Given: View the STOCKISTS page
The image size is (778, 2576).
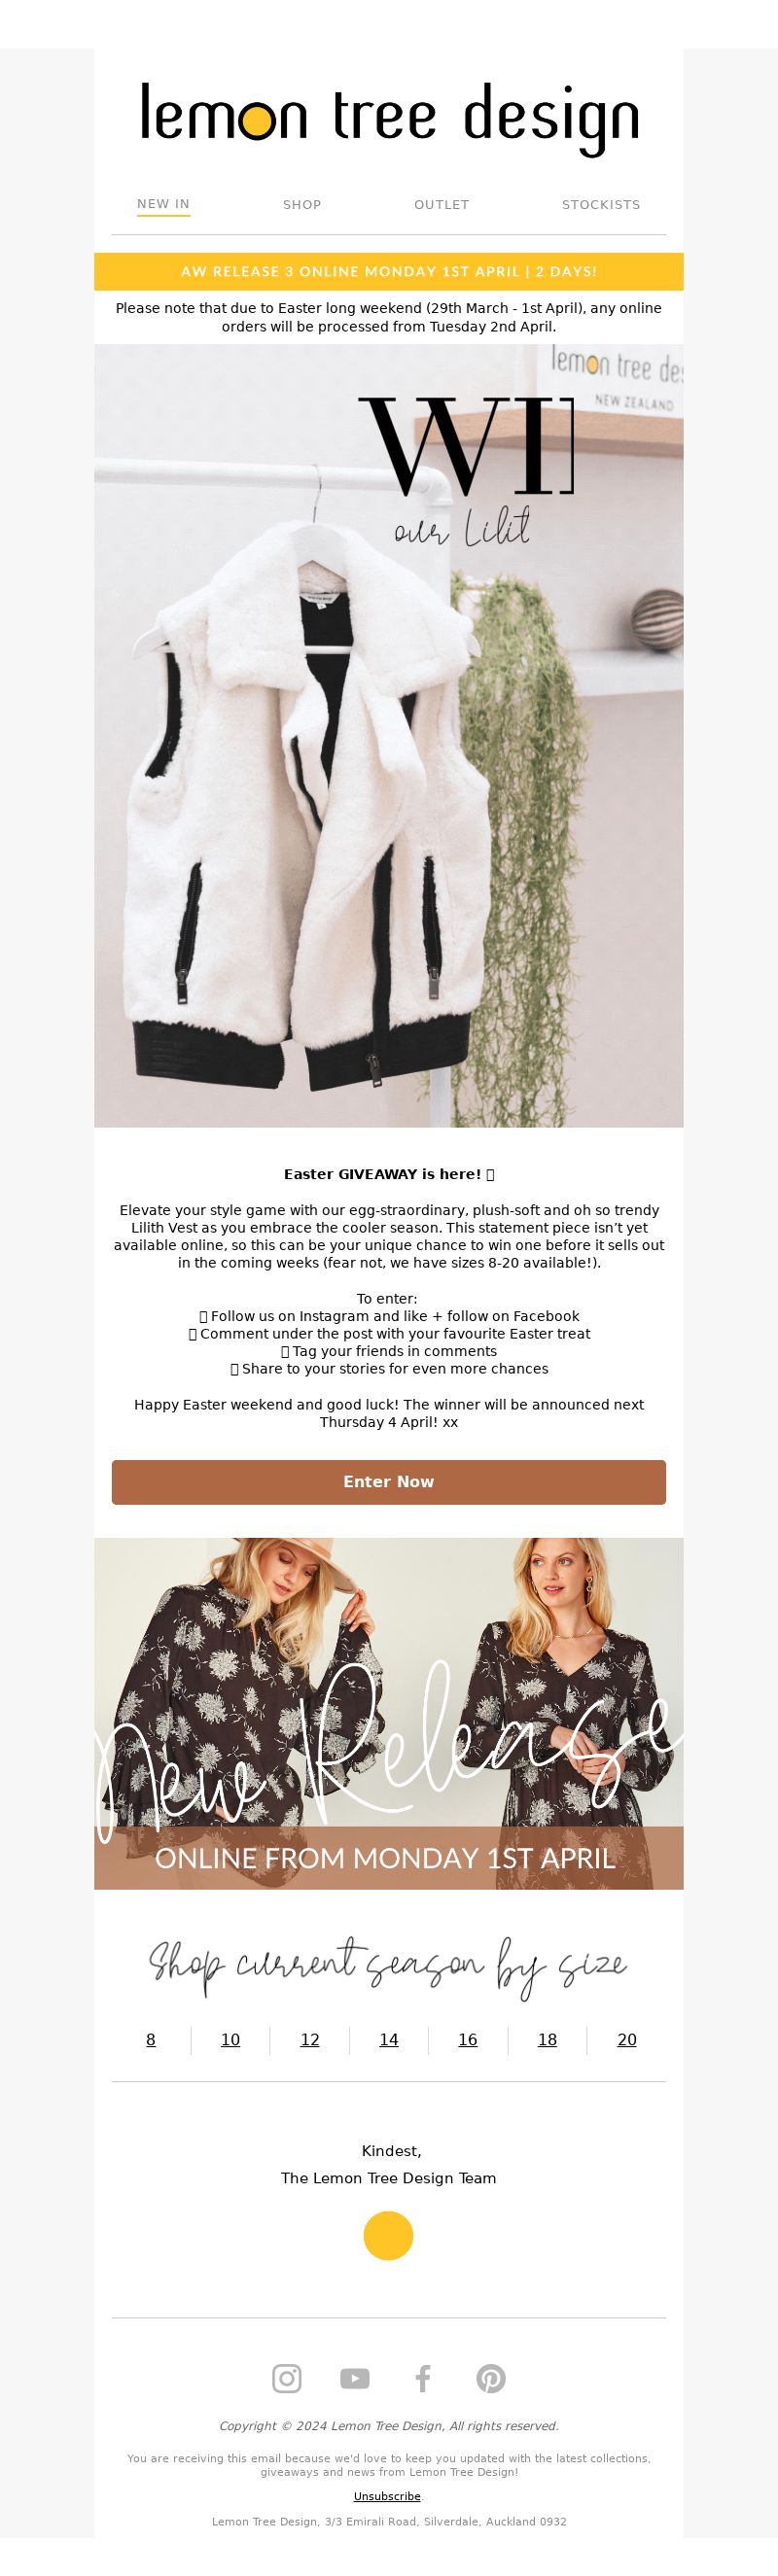Looking at the screenshot, I should pyautogui.click(x=601, y=204).
